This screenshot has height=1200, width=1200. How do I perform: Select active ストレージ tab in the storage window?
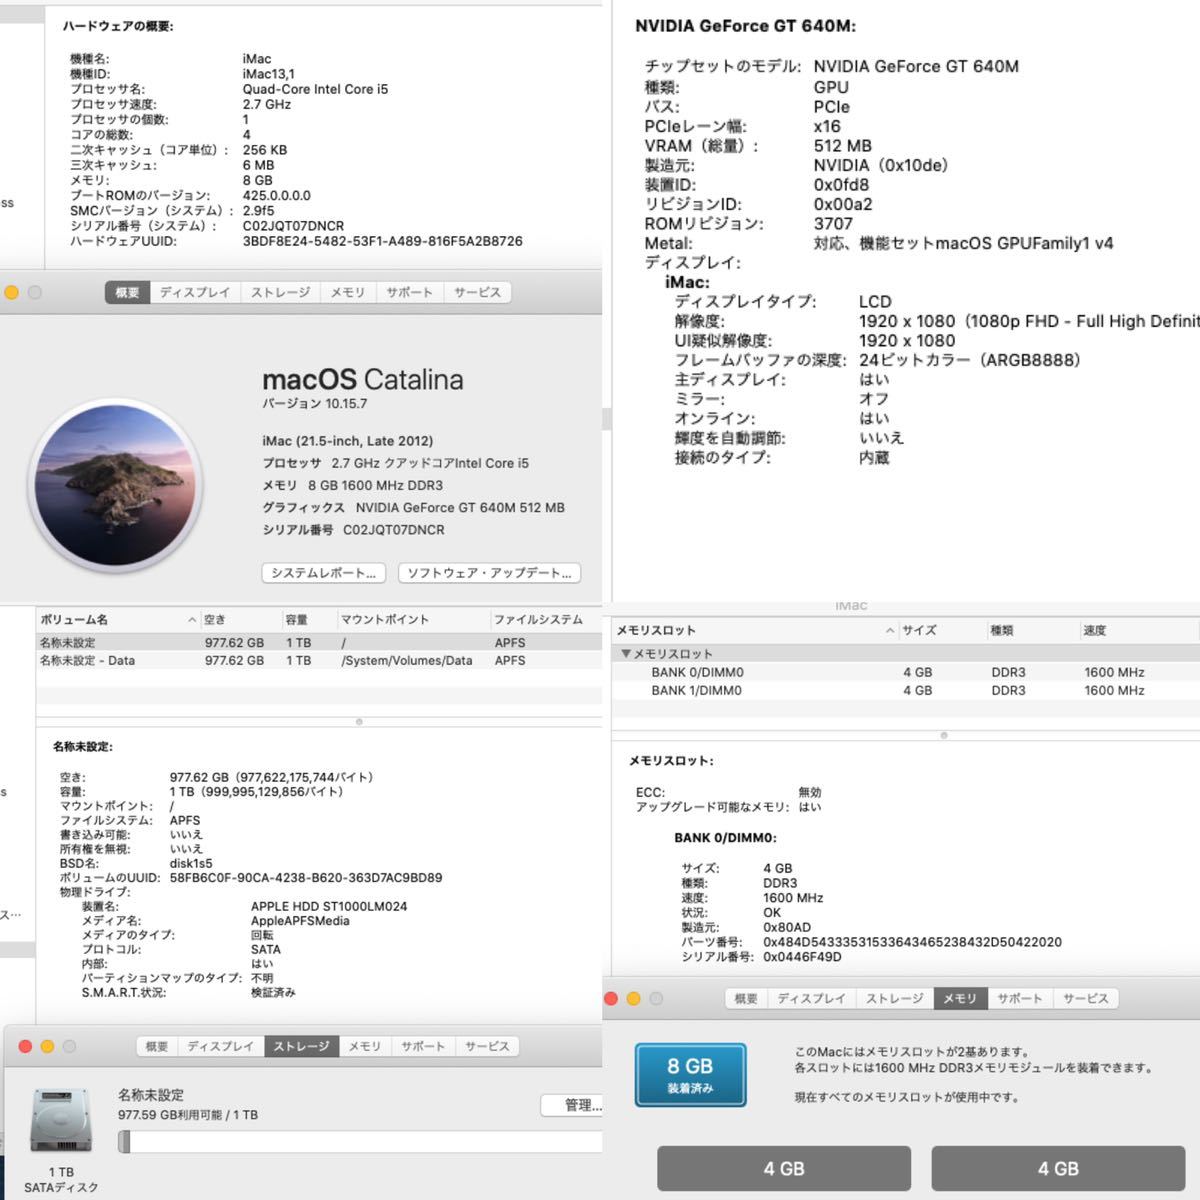[302, 1046]
